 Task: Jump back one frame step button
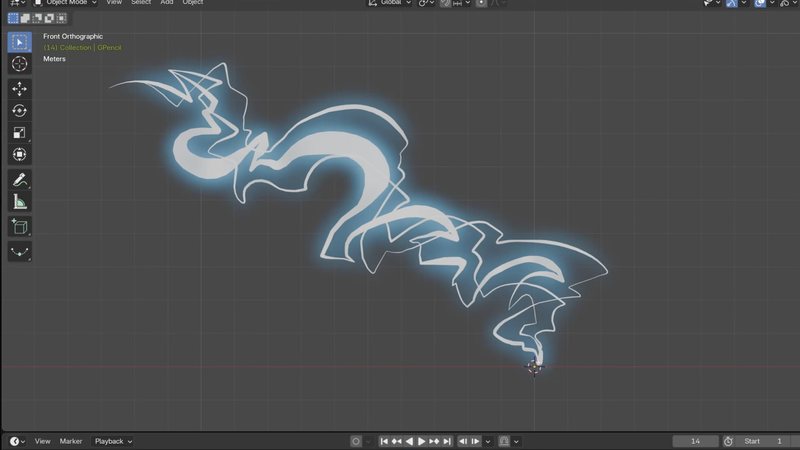click(463, 441)
